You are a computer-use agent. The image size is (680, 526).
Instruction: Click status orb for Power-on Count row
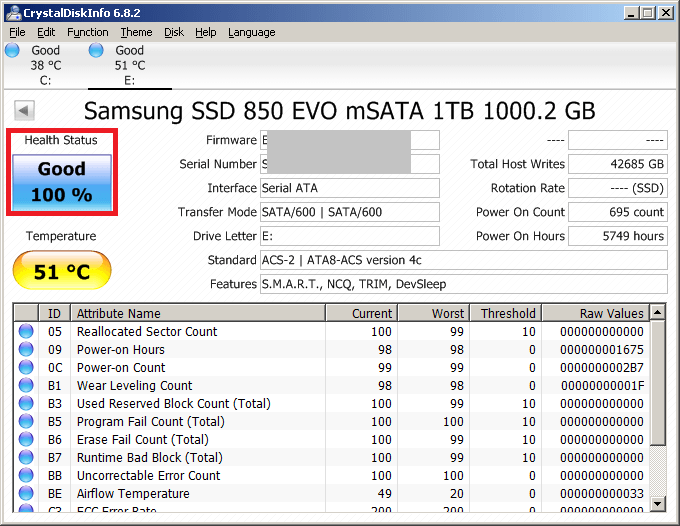pos(26,367)
